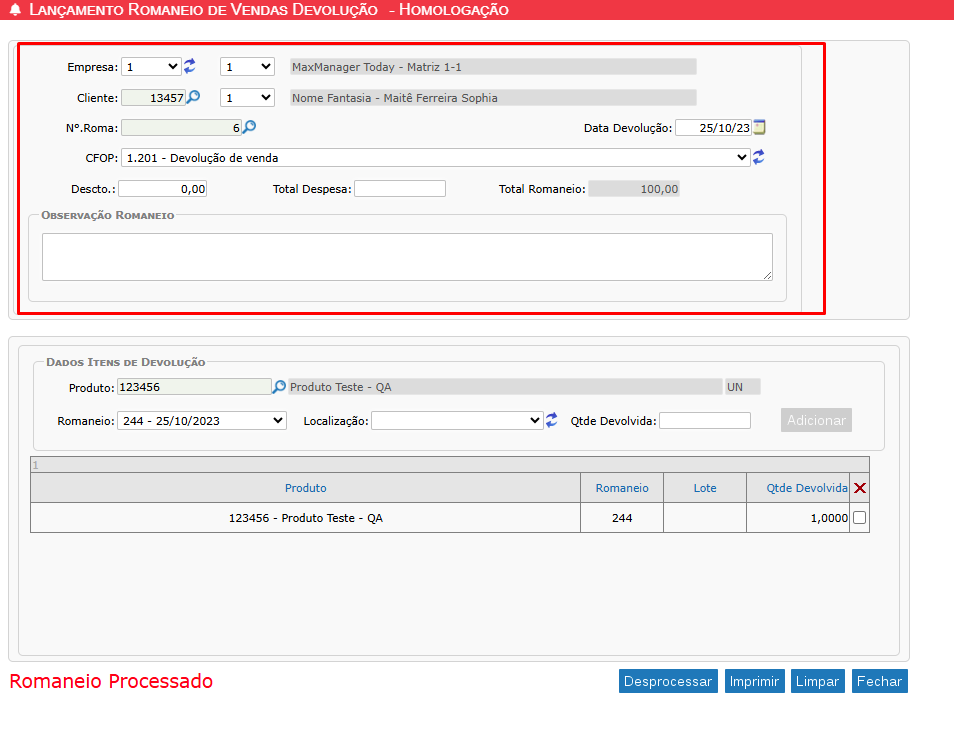Open the Romaneio 244 dropdown

(x=201, y=421)
